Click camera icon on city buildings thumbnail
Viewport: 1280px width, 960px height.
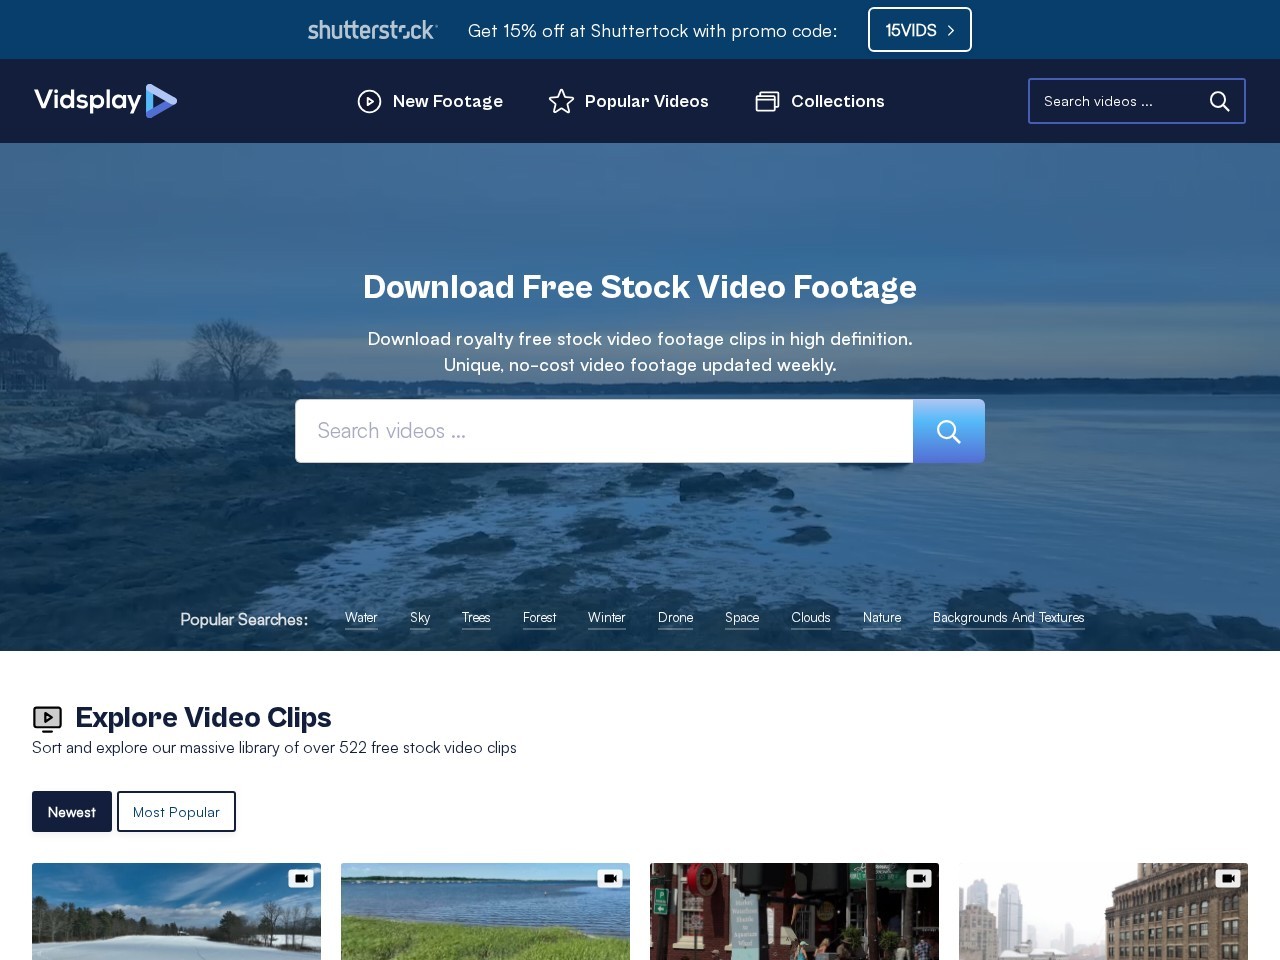pos(1228,878)
